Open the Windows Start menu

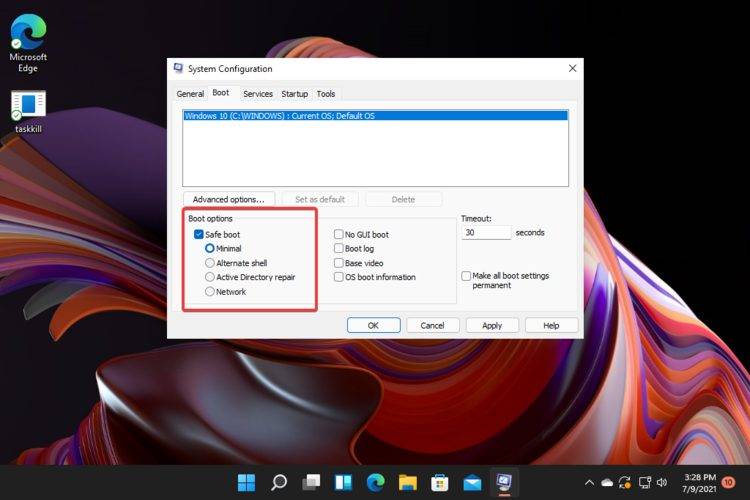click(x=246, y=483)
